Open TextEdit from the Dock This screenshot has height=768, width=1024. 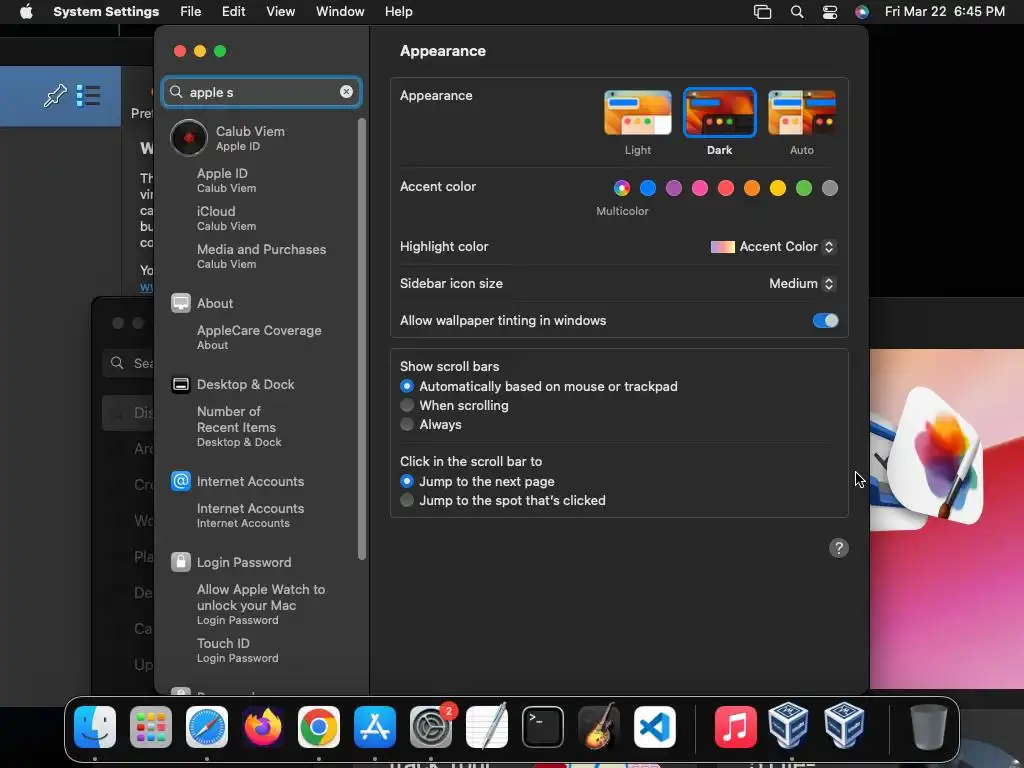click(487, 727)
